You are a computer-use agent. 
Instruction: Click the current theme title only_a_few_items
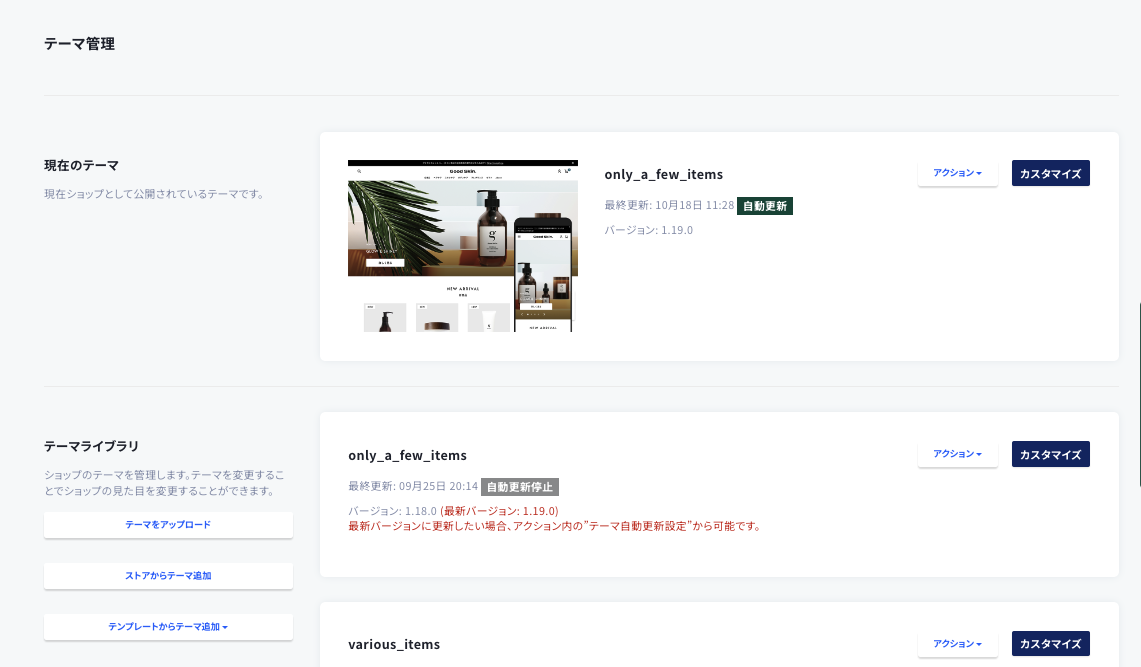(x=664, y=175)
